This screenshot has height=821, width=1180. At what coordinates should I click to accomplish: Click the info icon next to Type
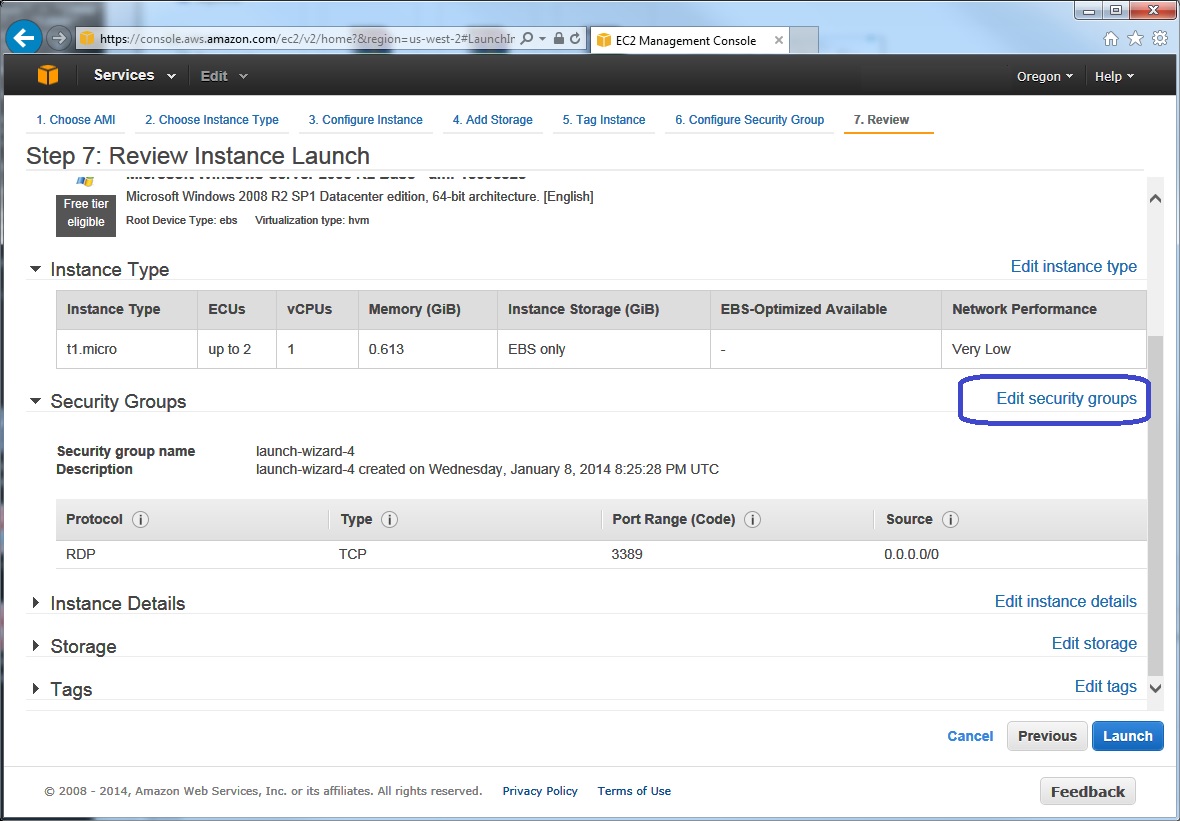[389, 519]
